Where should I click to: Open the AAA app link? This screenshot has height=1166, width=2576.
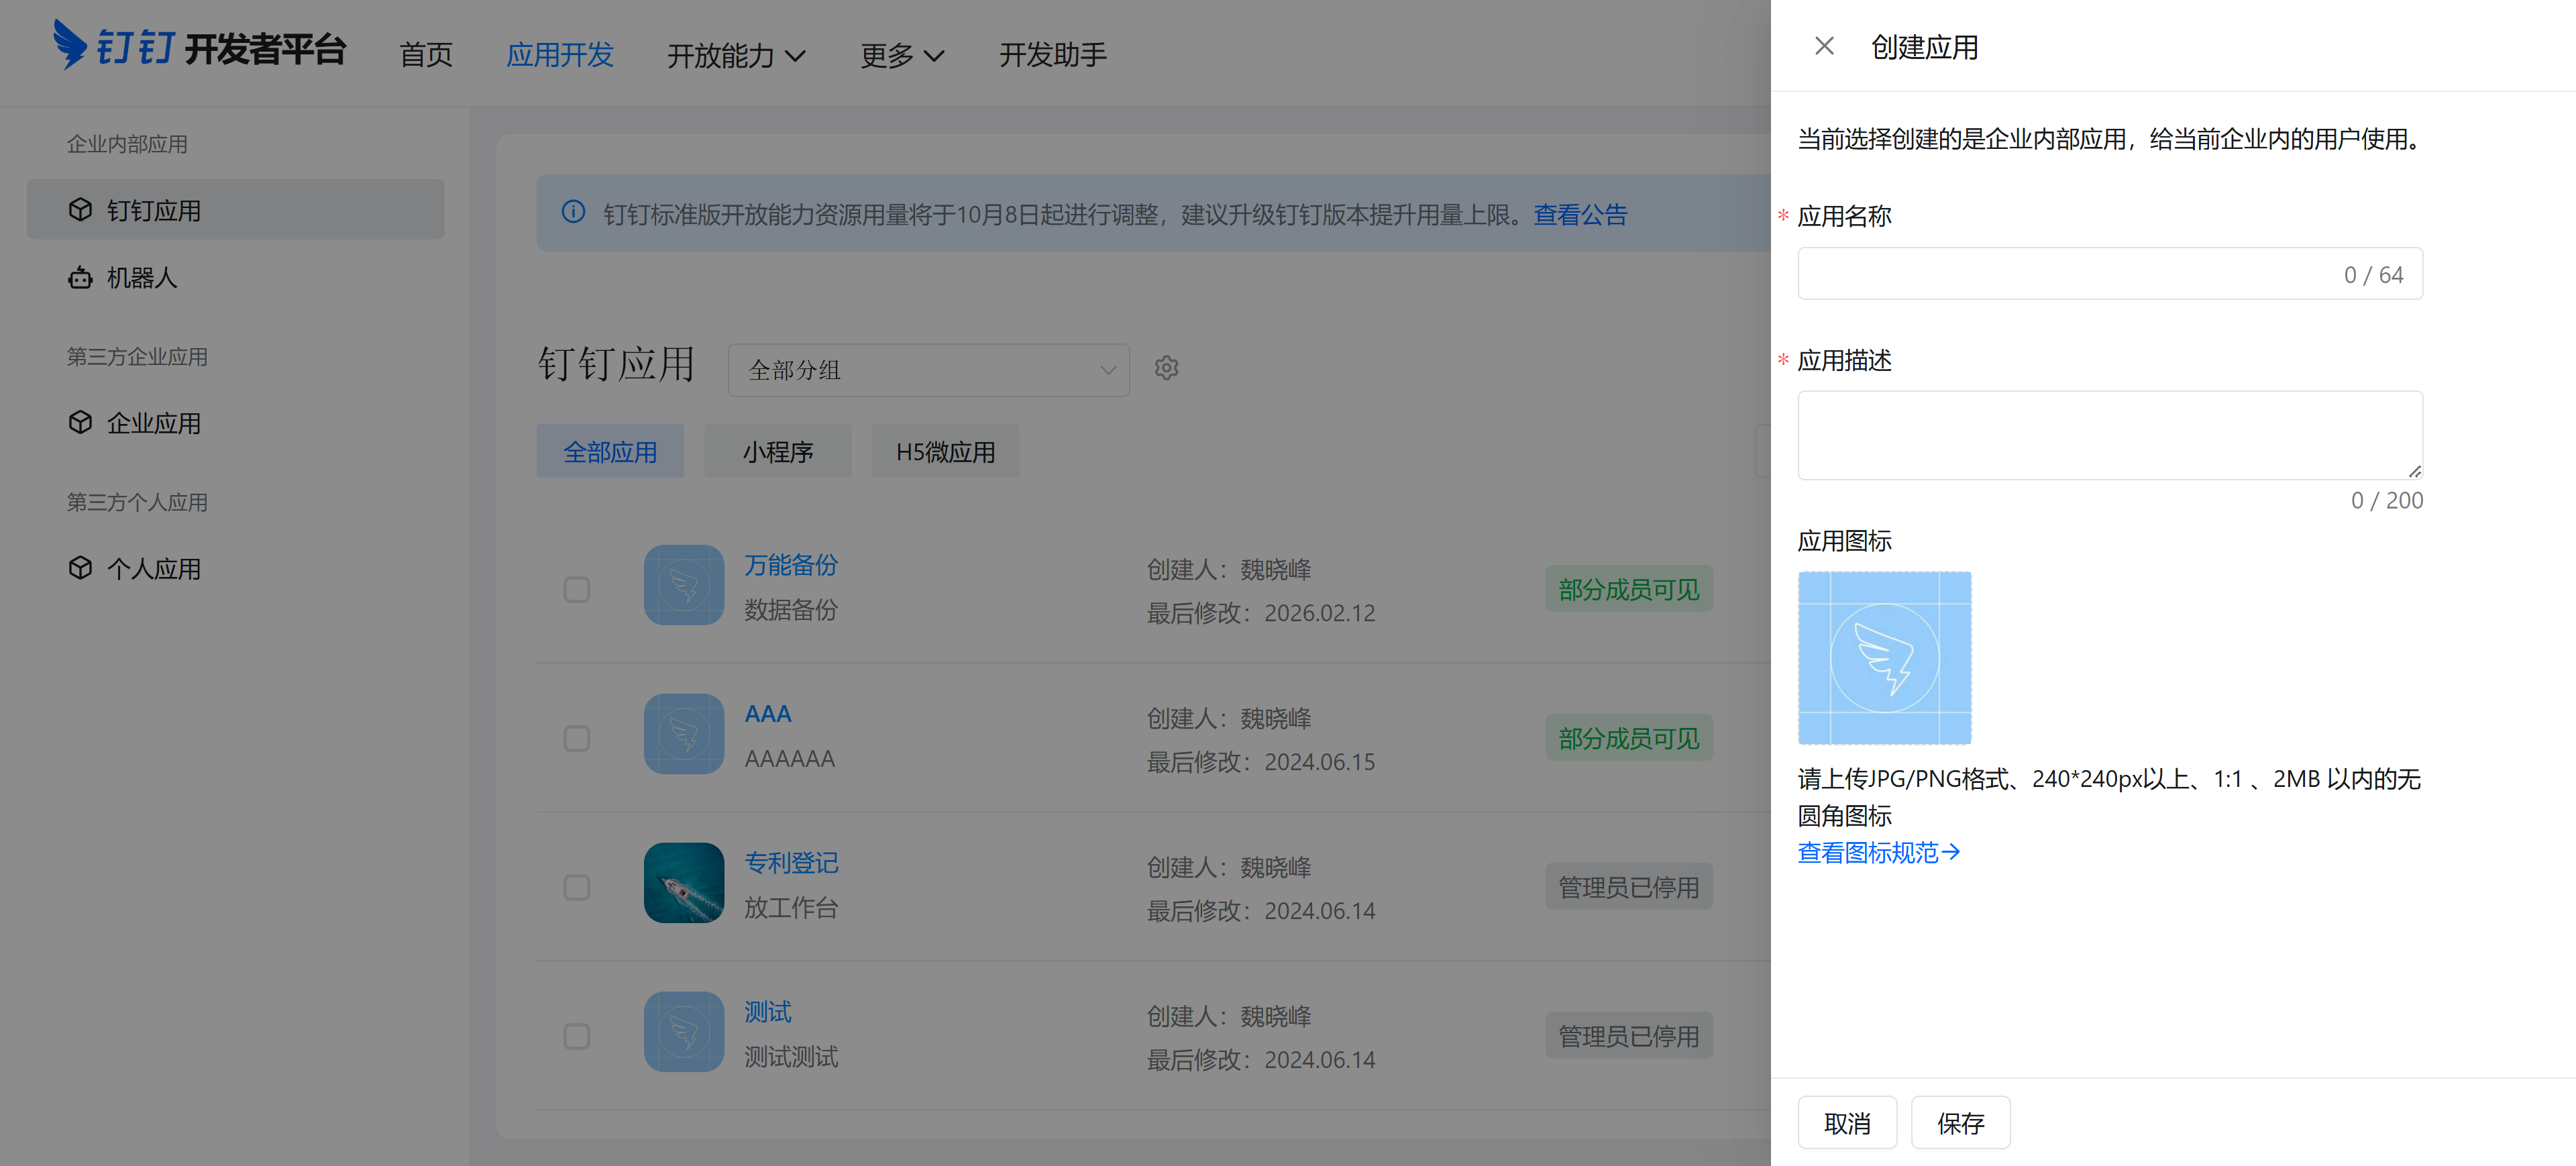click(768, 714)
